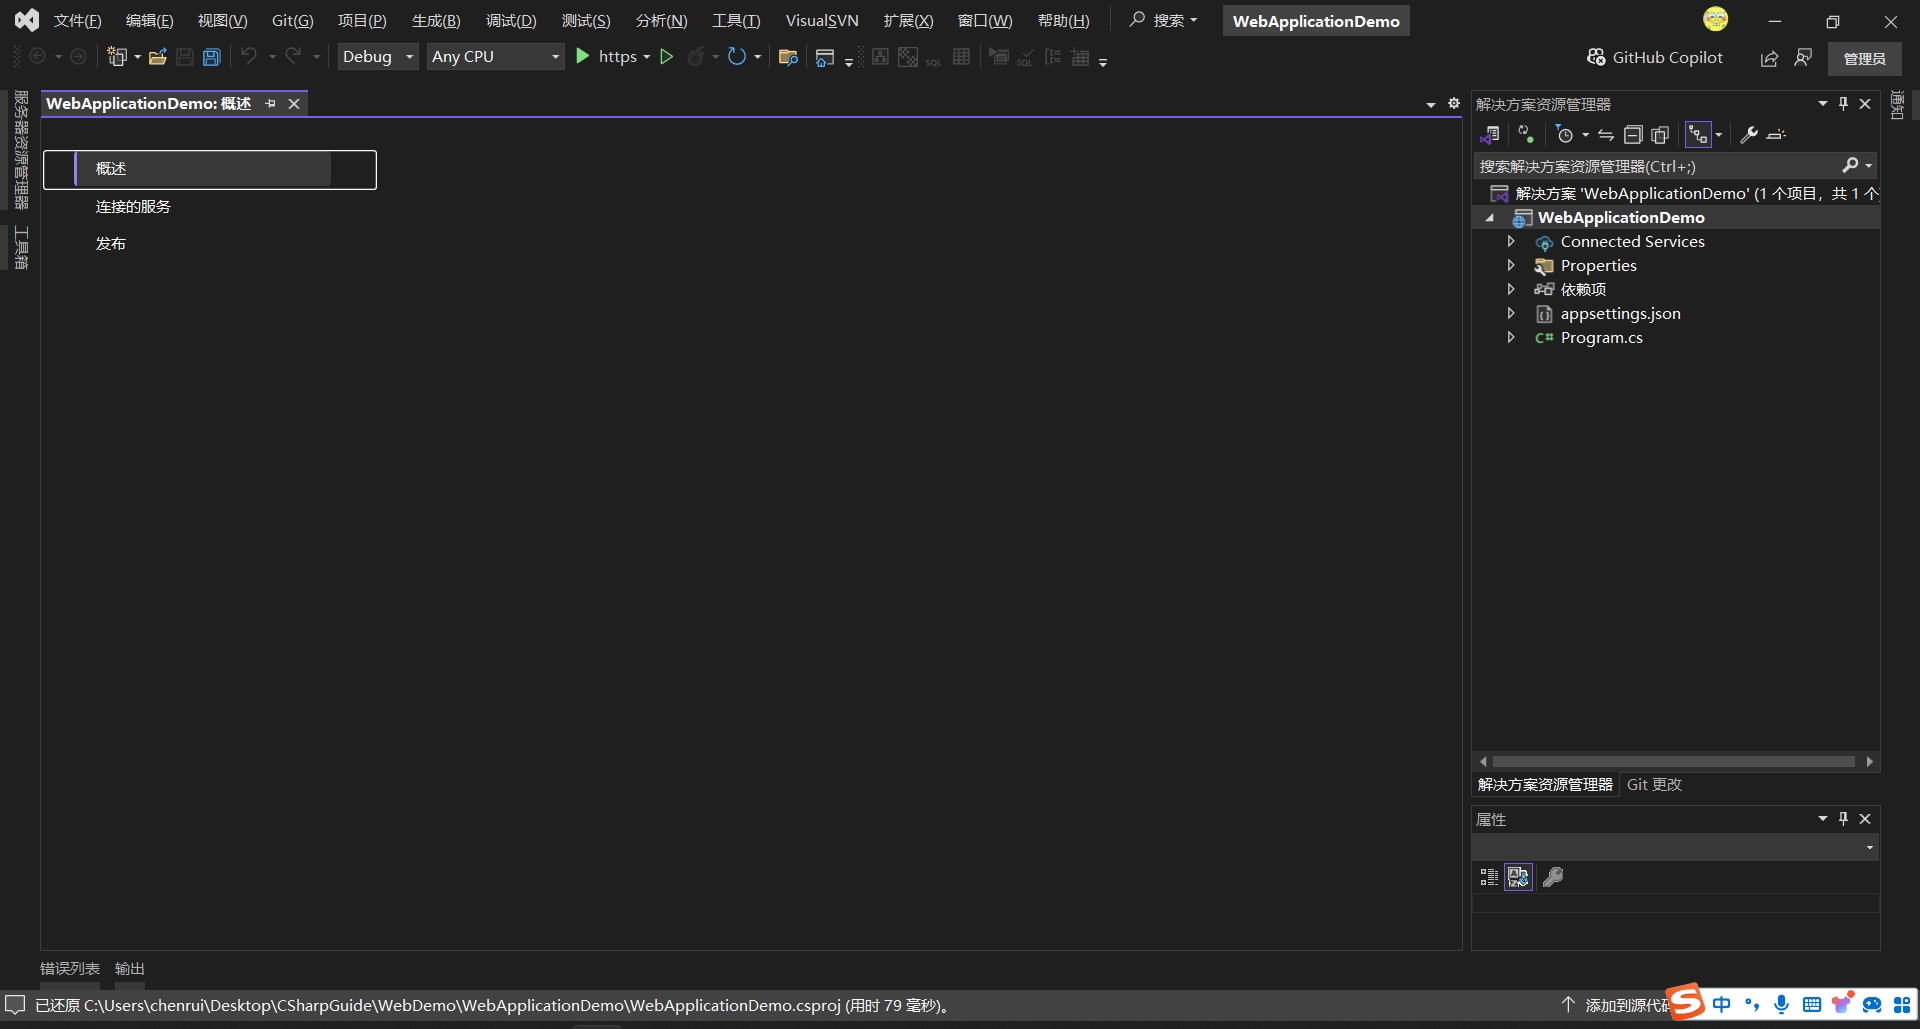
Task: Click the open file folder icon
Action: click(x=157, y=57)
